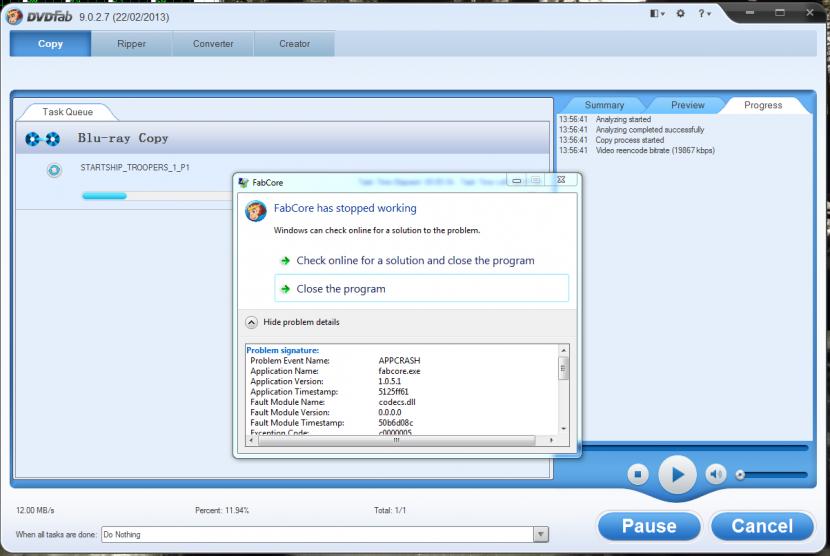Screen dimensions: 830x556
Task: Click the 12.00 MB/s speed readout
Action: [x=35, y=510]
